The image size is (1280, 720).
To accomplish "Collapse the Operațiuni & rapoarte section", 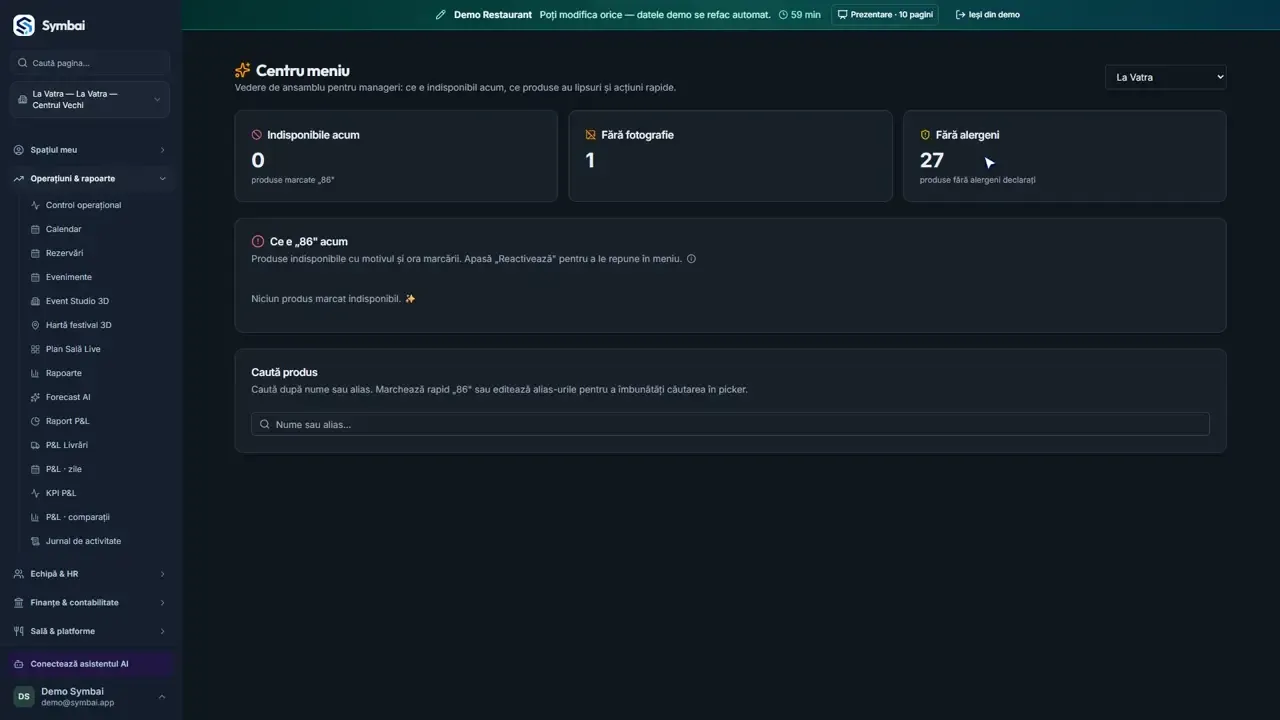I will tap(90, 179).
